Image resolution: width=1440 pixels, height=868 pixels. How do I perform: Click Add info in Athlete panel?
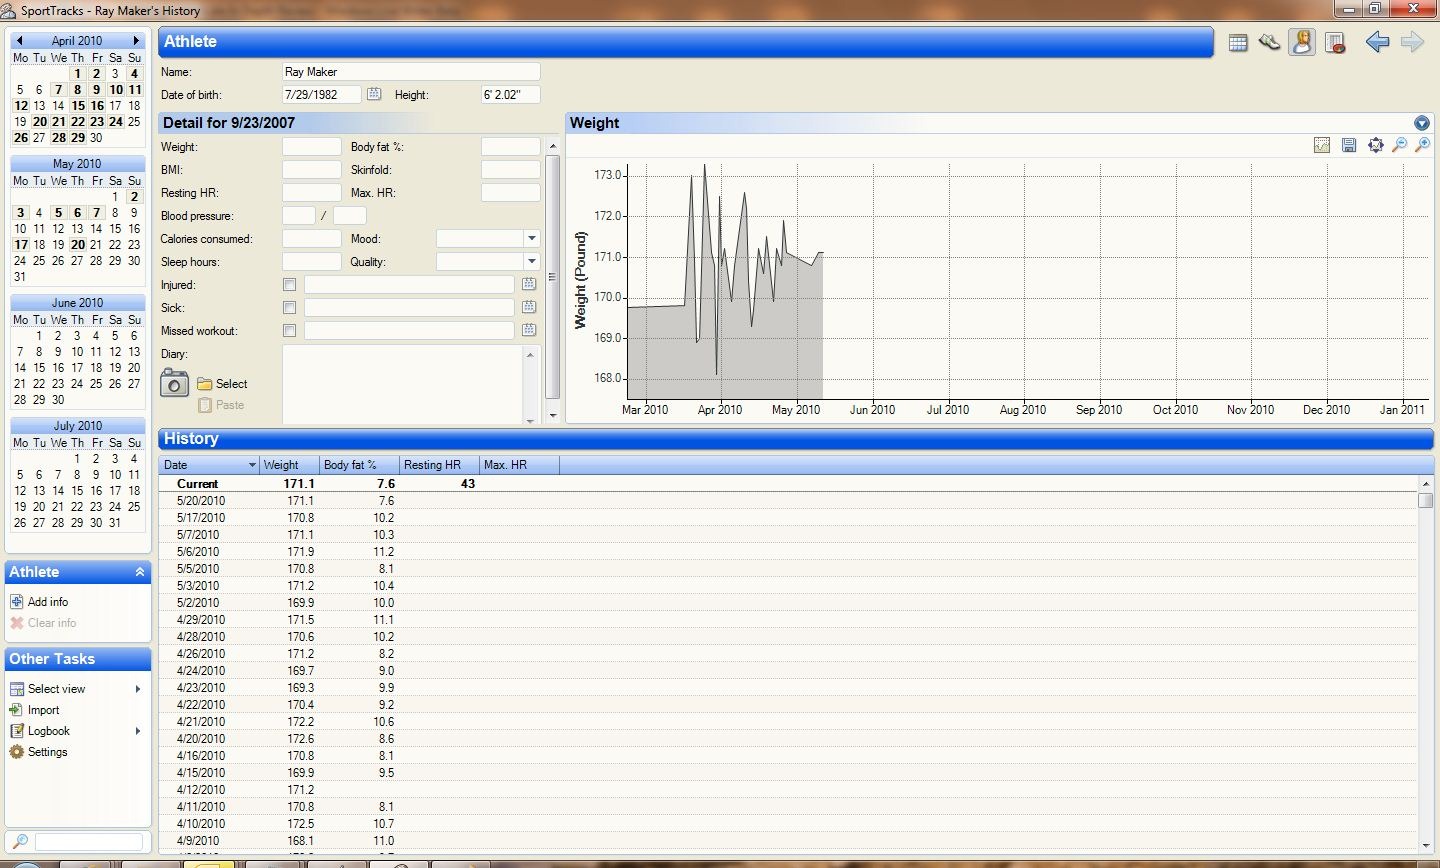point(39,602)
